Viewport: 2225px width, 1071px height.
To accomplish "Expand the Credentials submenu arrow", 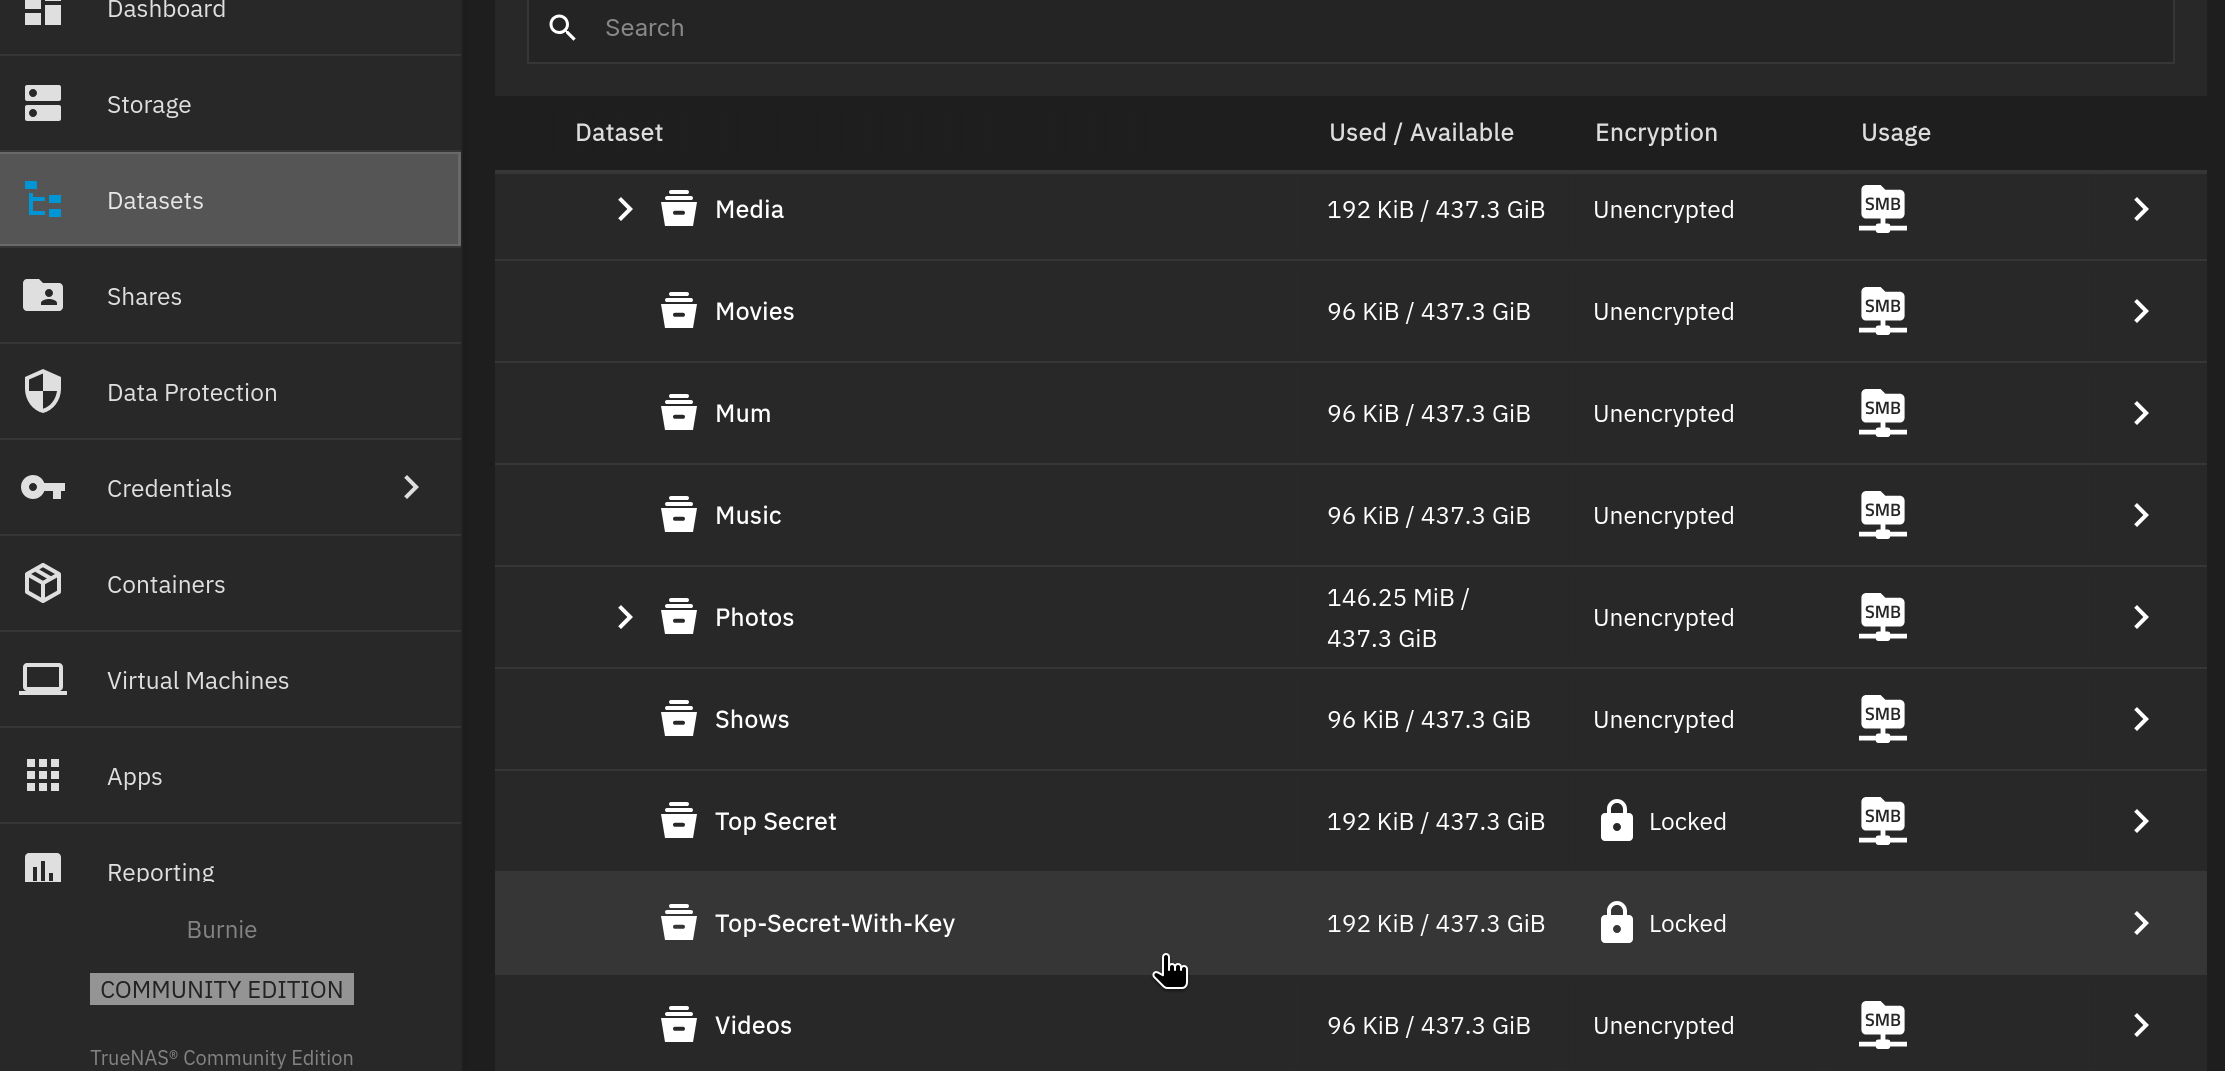I will pos(411,487).
